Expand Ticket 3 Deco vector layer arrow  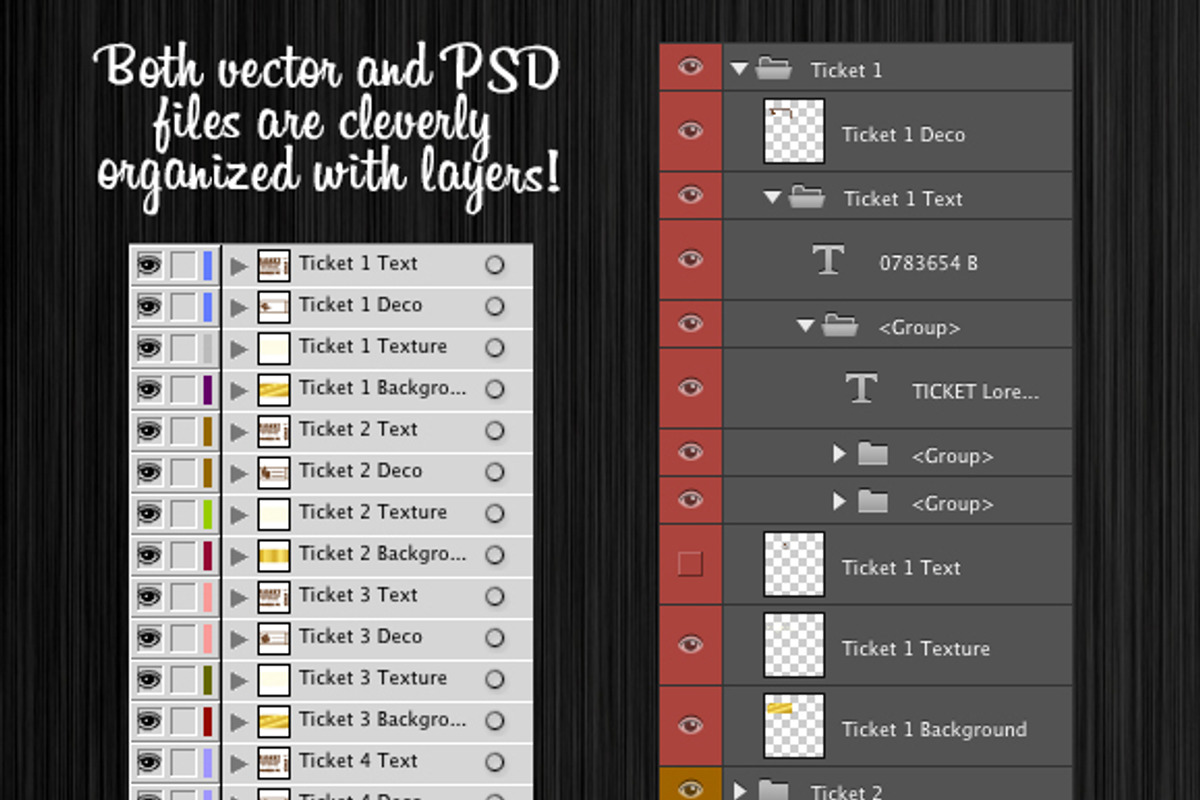(238, 638)
